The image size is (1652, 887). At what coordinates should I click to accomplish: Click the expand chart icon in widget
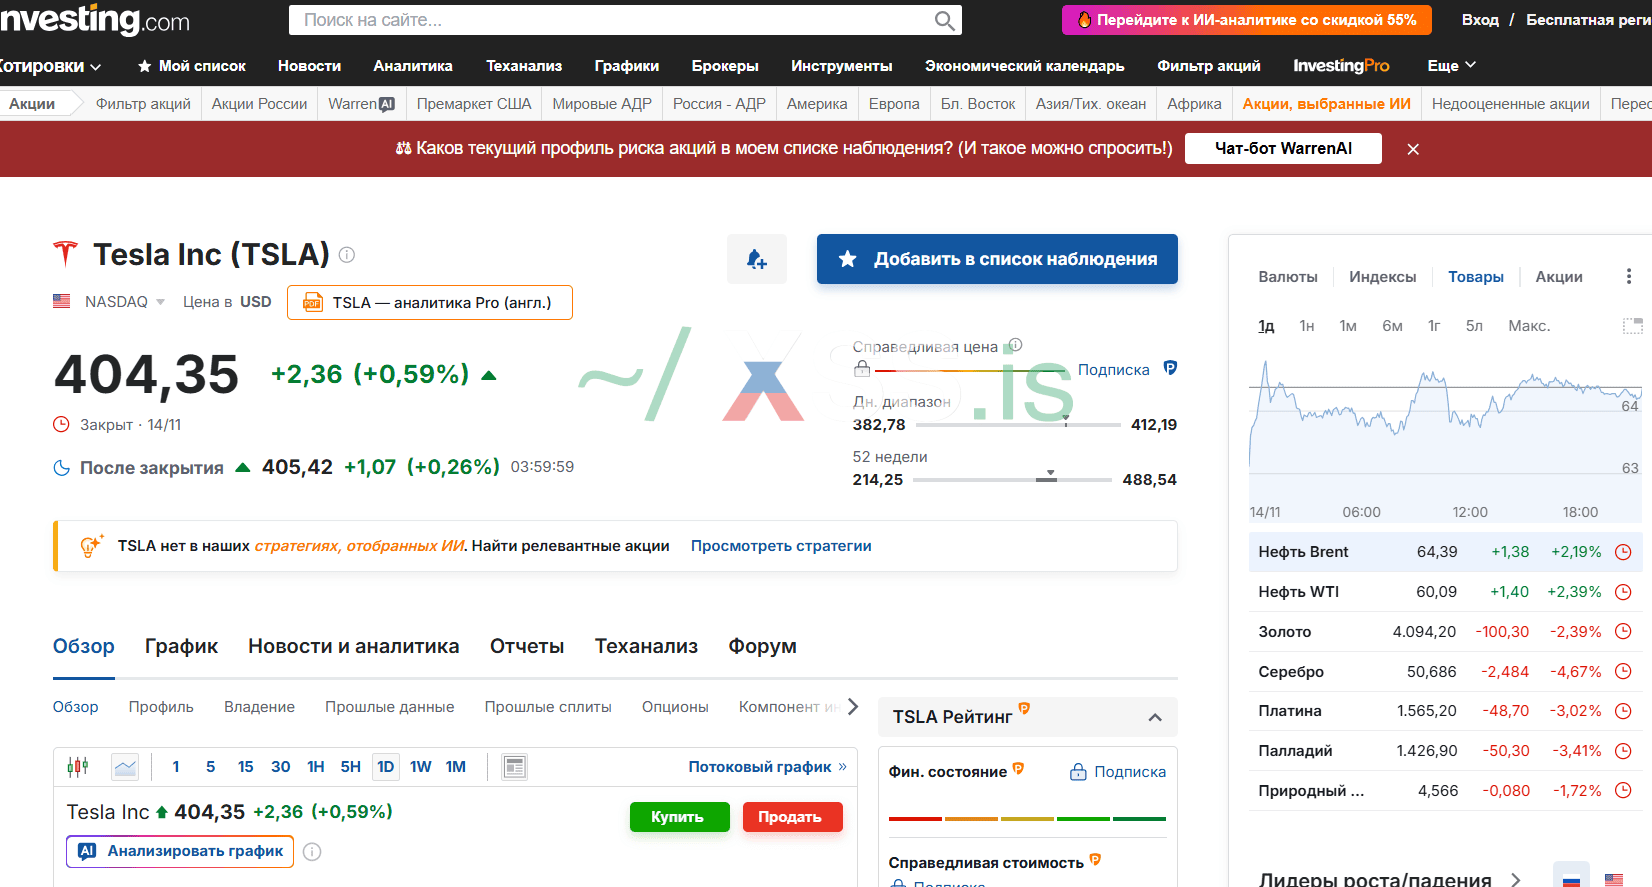pos(1632,326)
